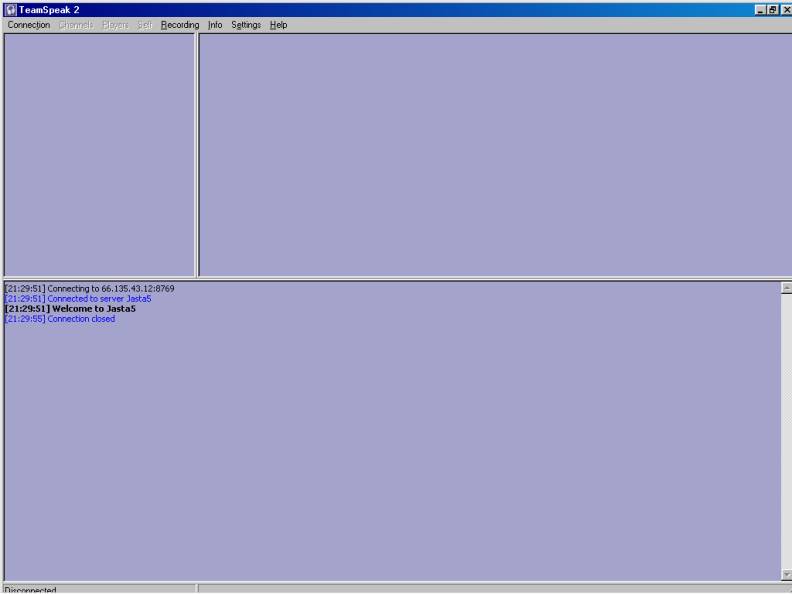Restore down the TeamSpeak window
The width and height of the screenshot is (792, 594).
point(774,9)
